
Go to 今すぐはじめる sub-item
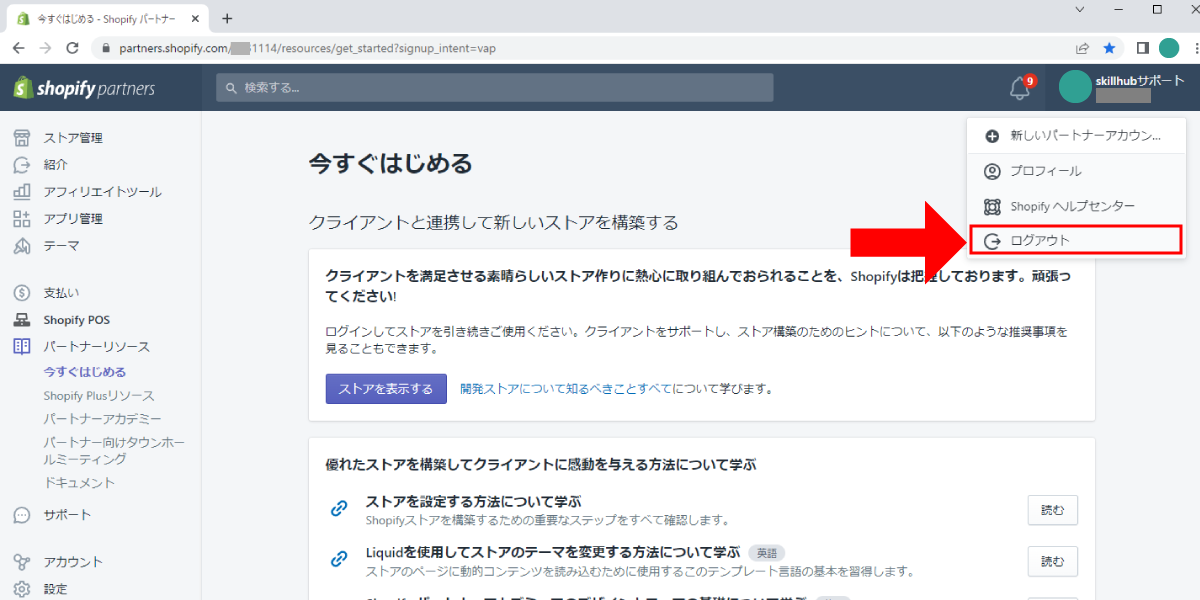85,372
